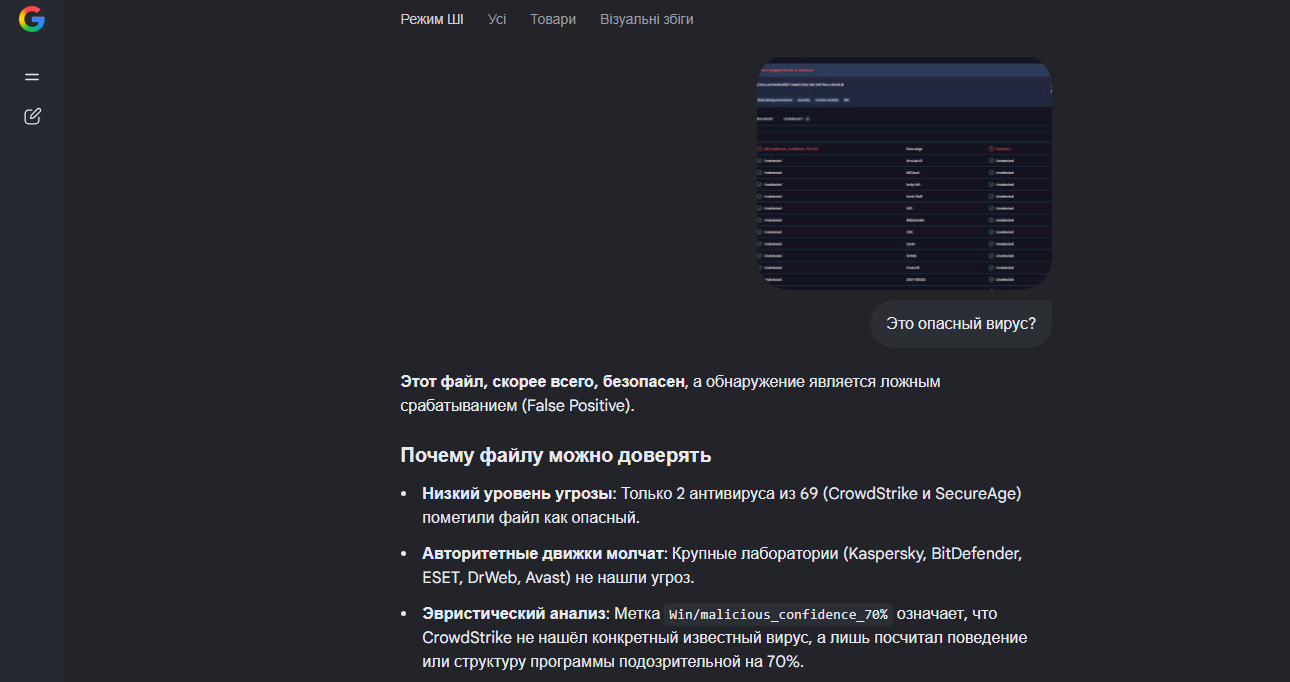
Task: Open the Візуальні збіги tab
Action: tap(647, 19)
